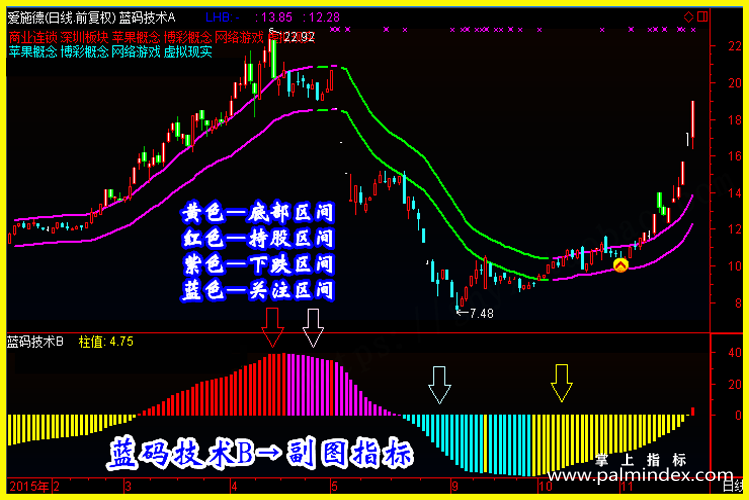Click the last tall red candlestick near 18
749x500 pixels.
pos(693,123)
